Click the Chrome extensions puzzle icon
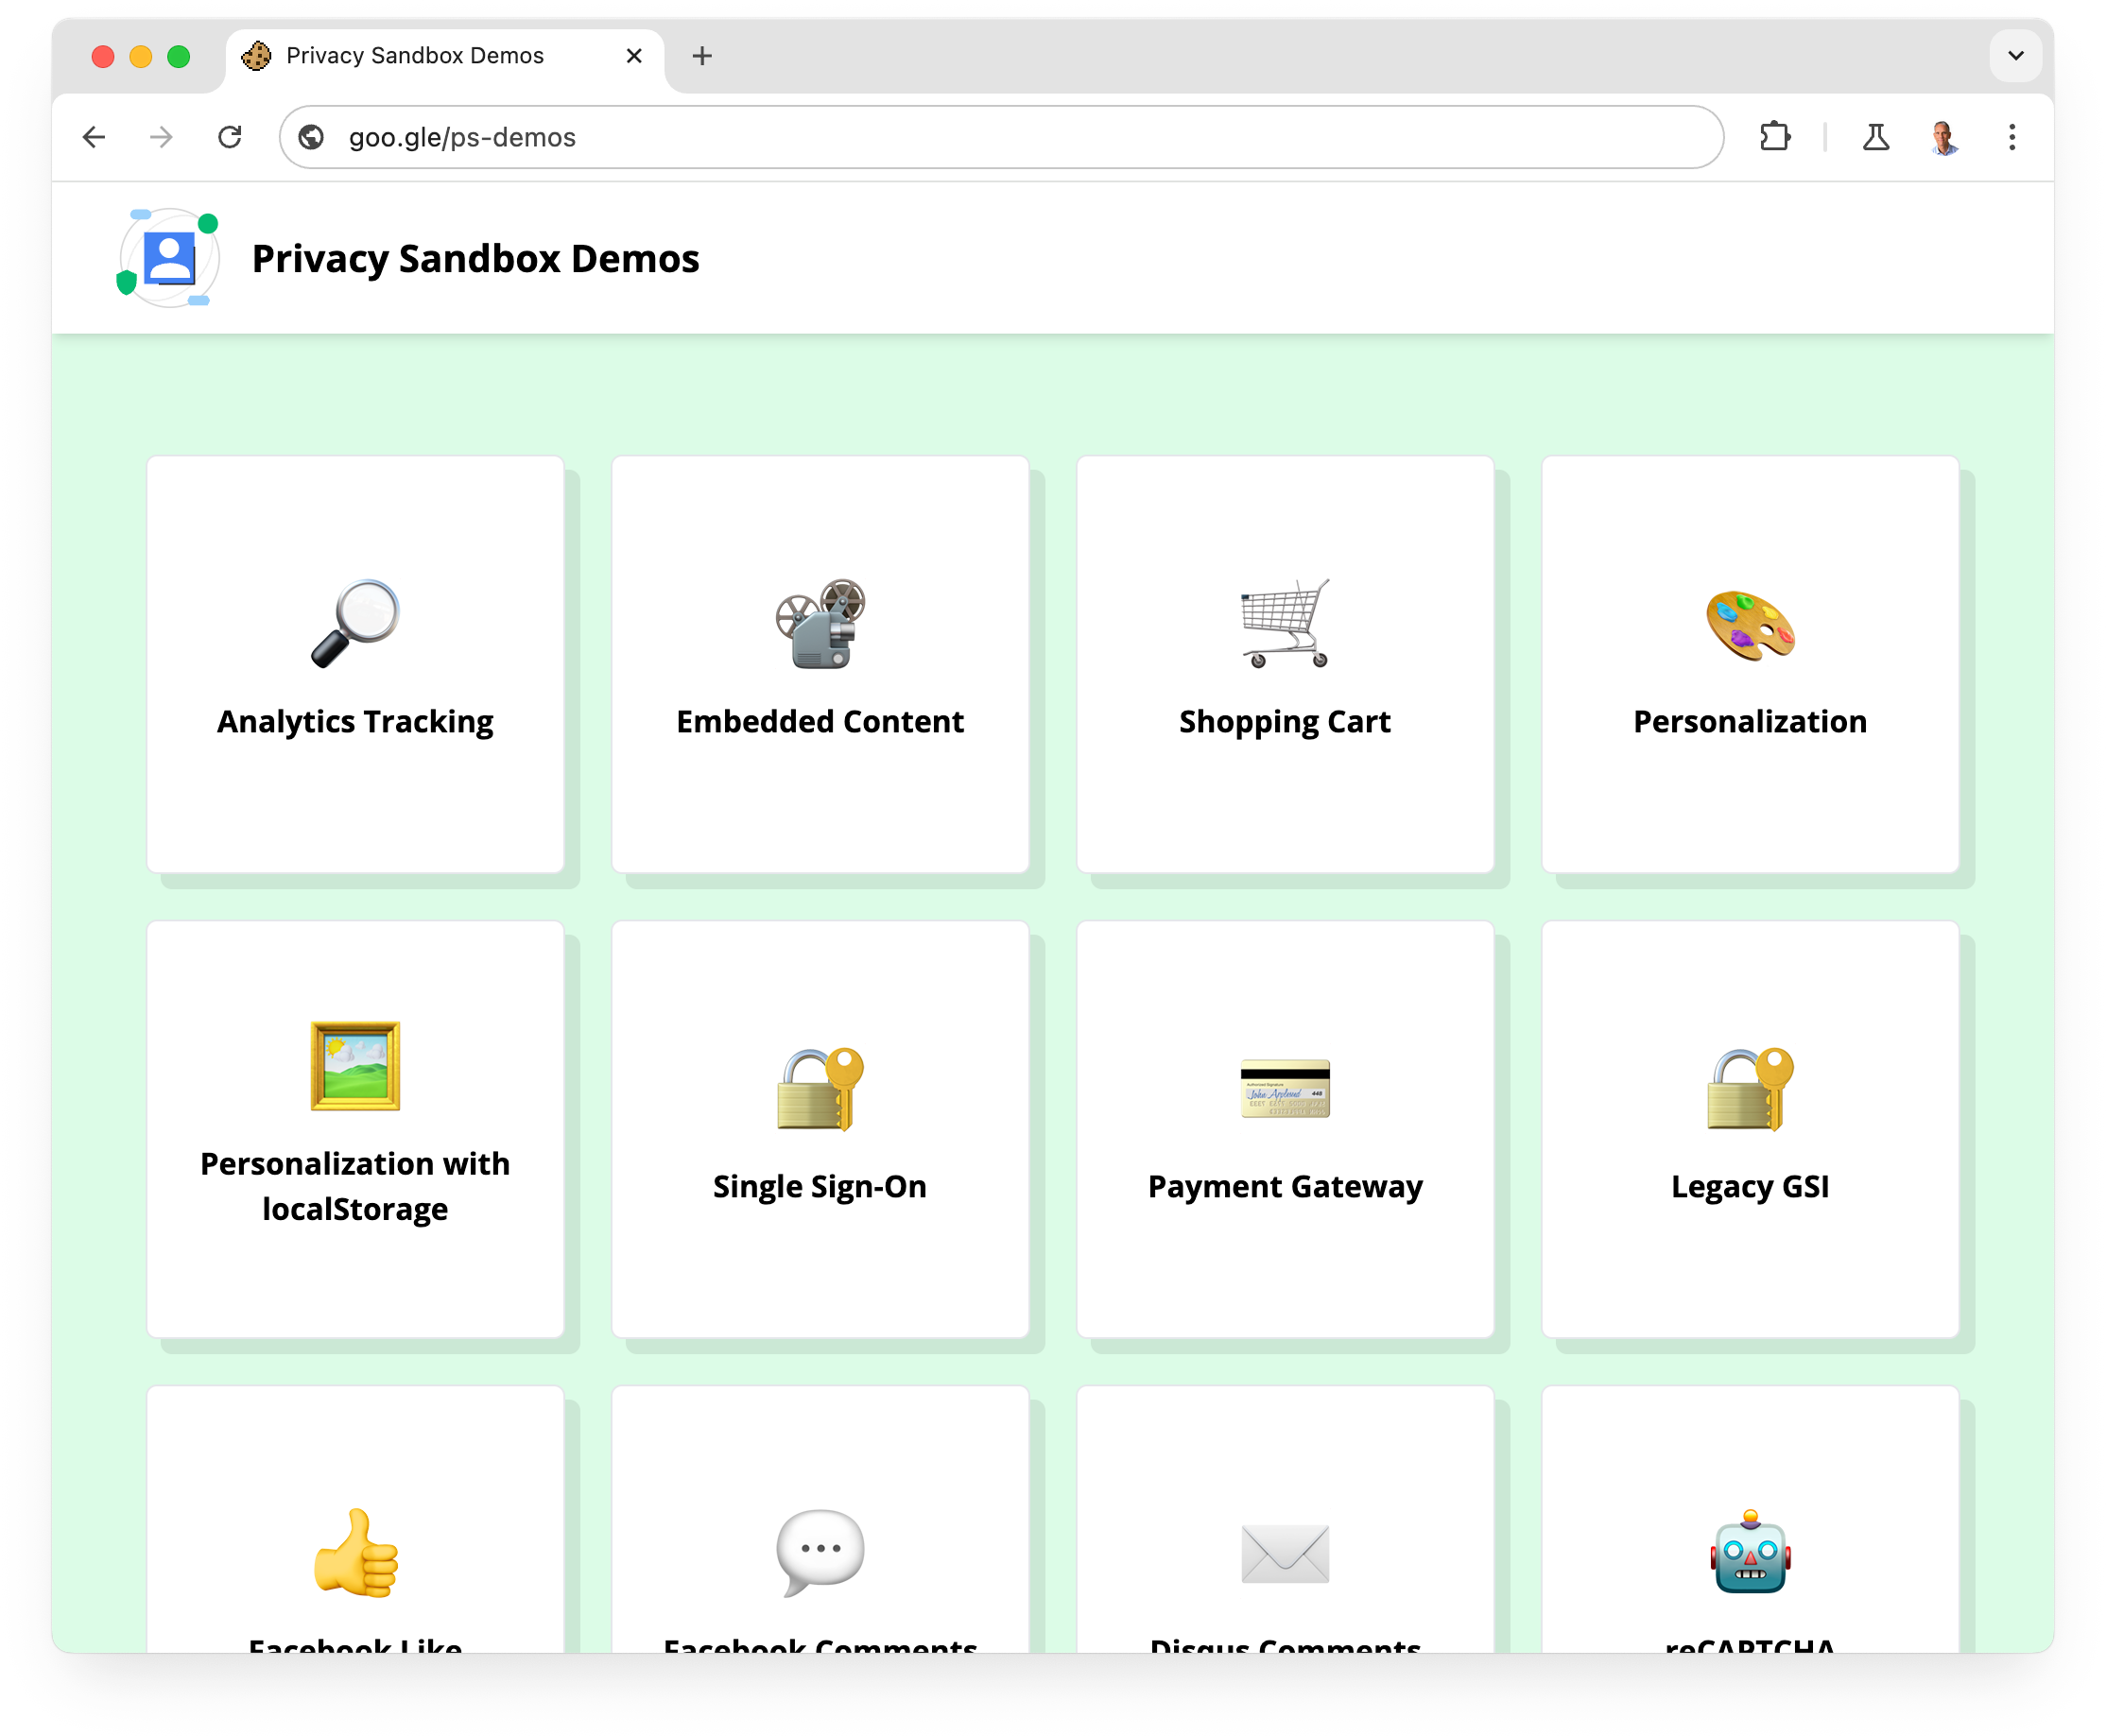This screenshot has height=1736, width=2106. click(x=1770, y=138)
